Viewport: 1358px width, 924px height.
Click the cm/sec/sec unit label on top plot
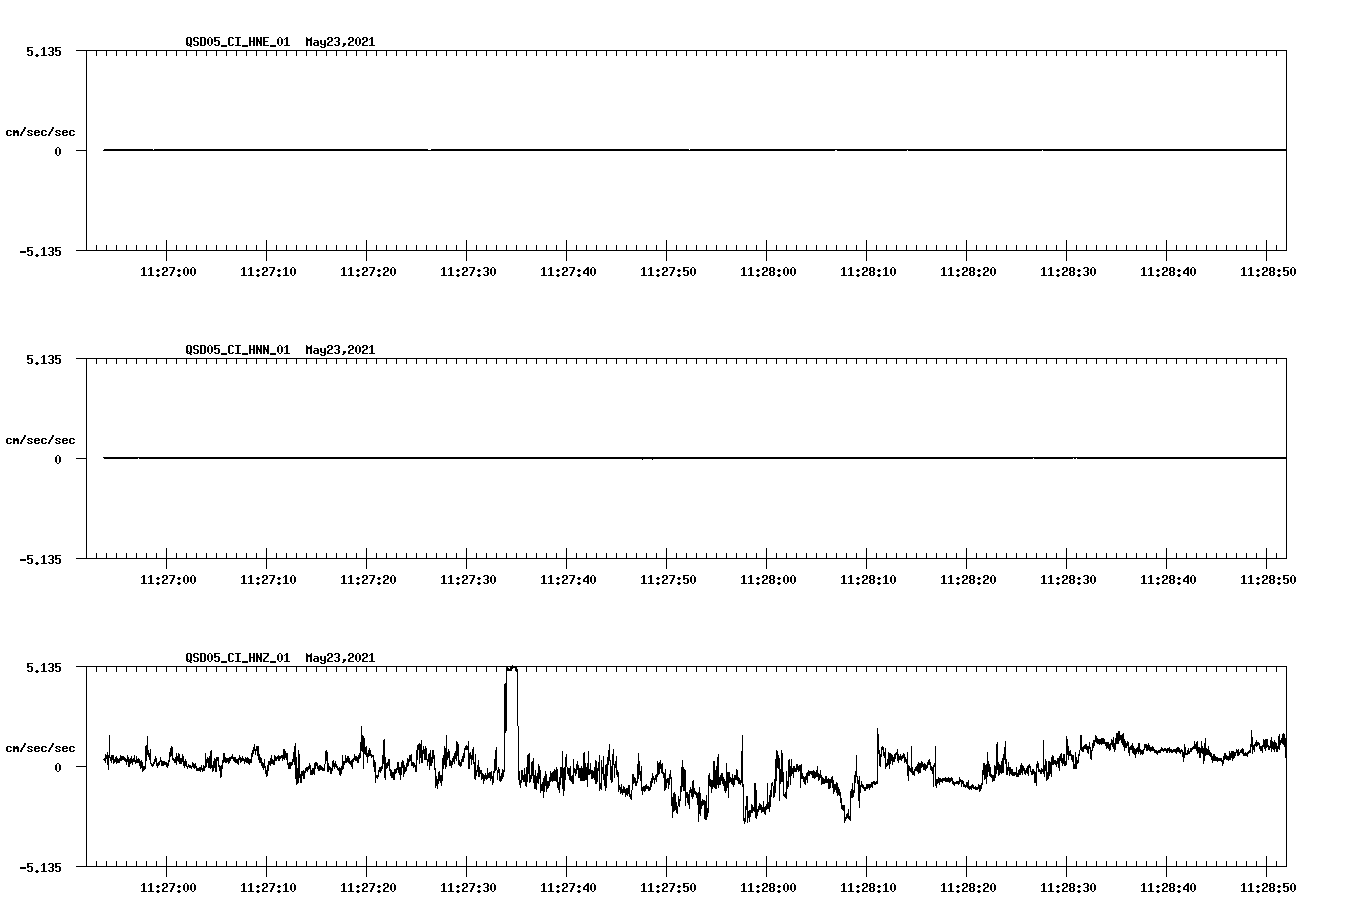click(41, 130)
